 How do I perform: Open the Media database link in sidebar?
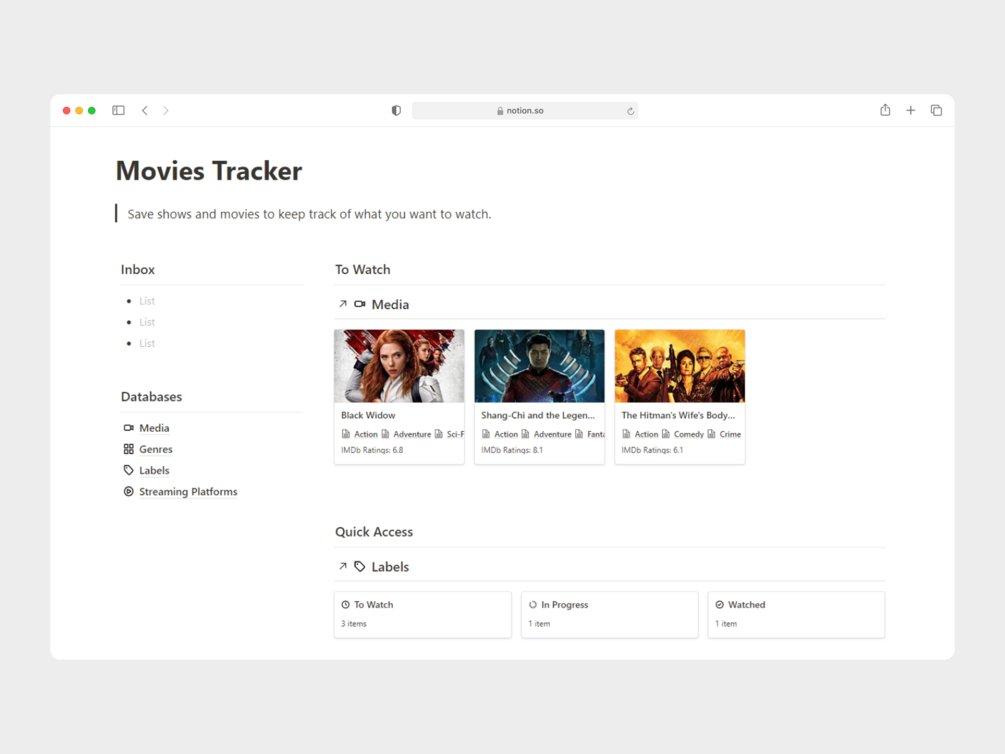[154, 428]
